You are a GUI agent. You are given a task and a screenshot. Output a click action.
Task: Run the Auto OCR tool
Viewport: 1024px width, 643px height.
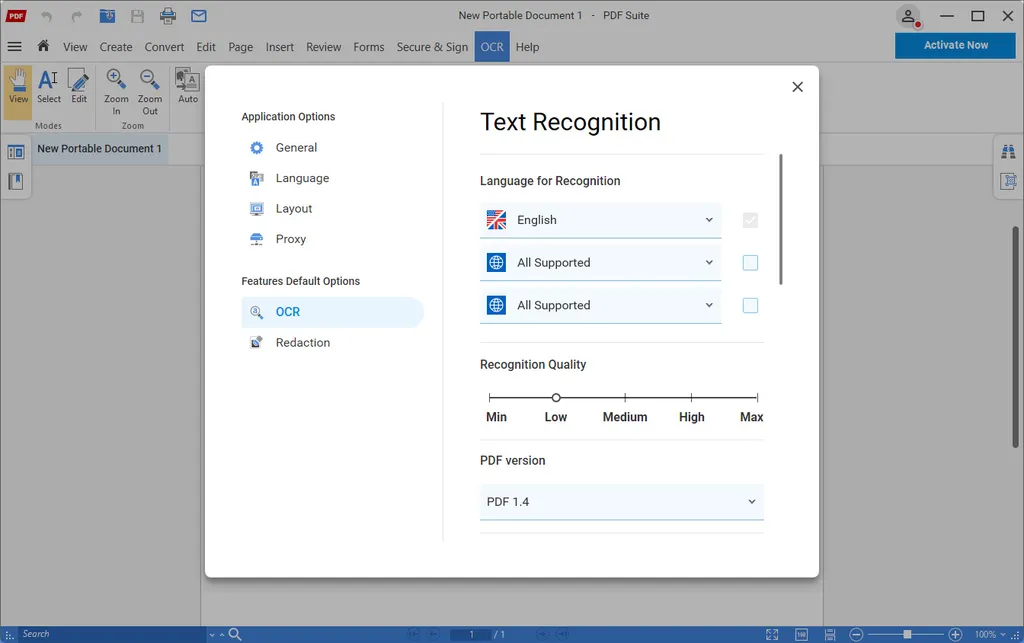pos(188,87)
